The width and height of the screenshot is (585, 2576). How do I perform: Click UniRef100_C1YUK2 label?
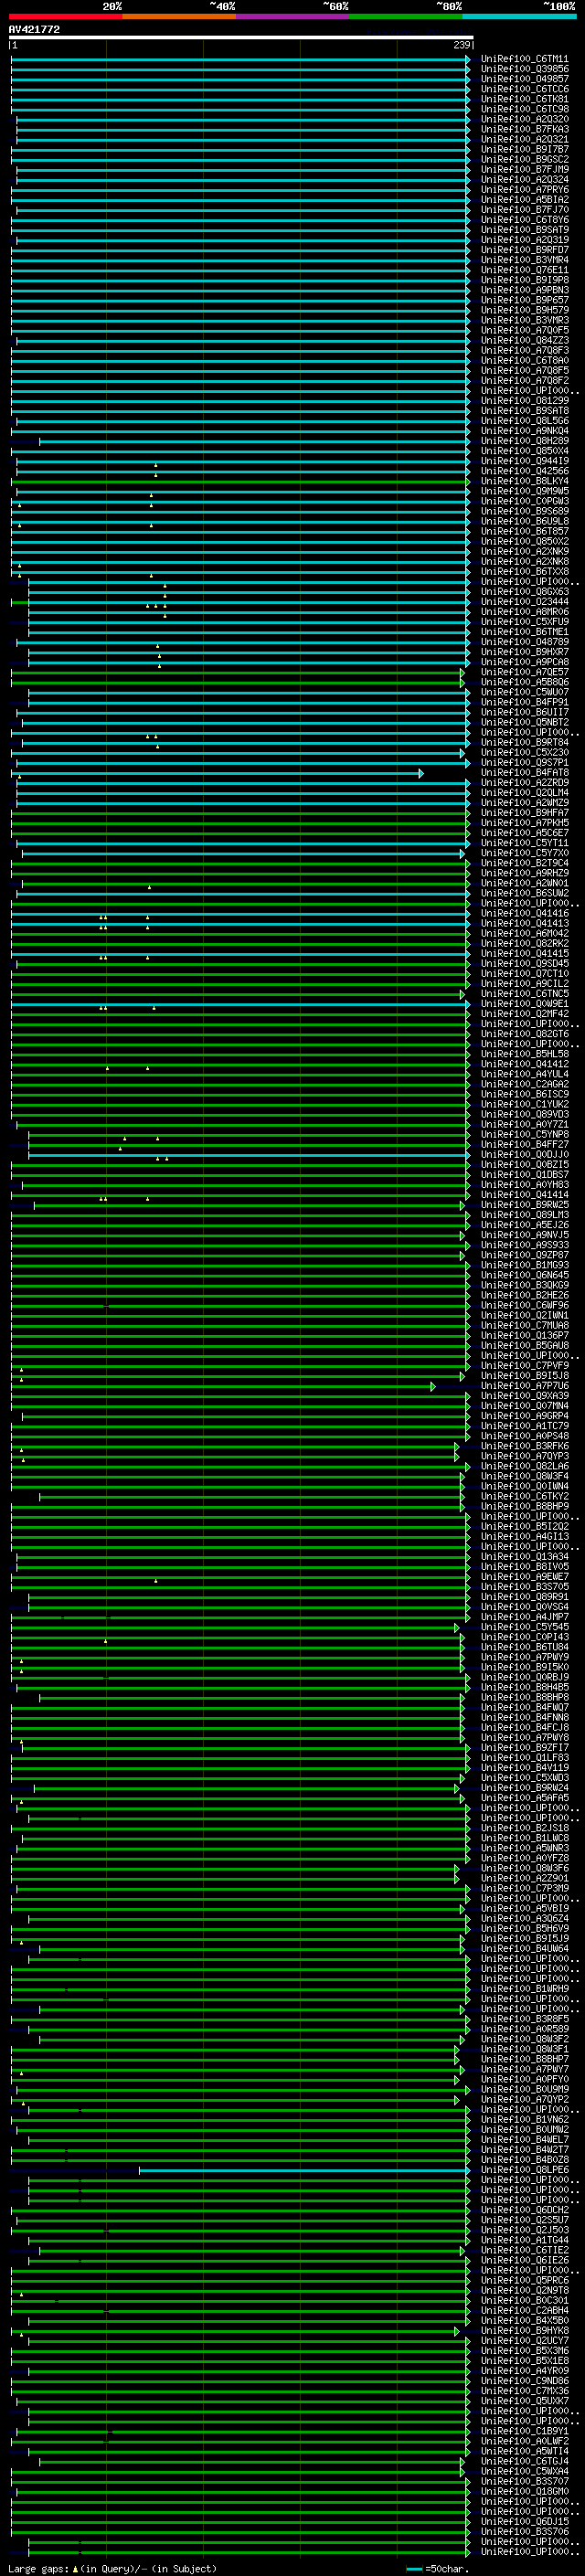pyautogui.click(x=524, y=1104)
